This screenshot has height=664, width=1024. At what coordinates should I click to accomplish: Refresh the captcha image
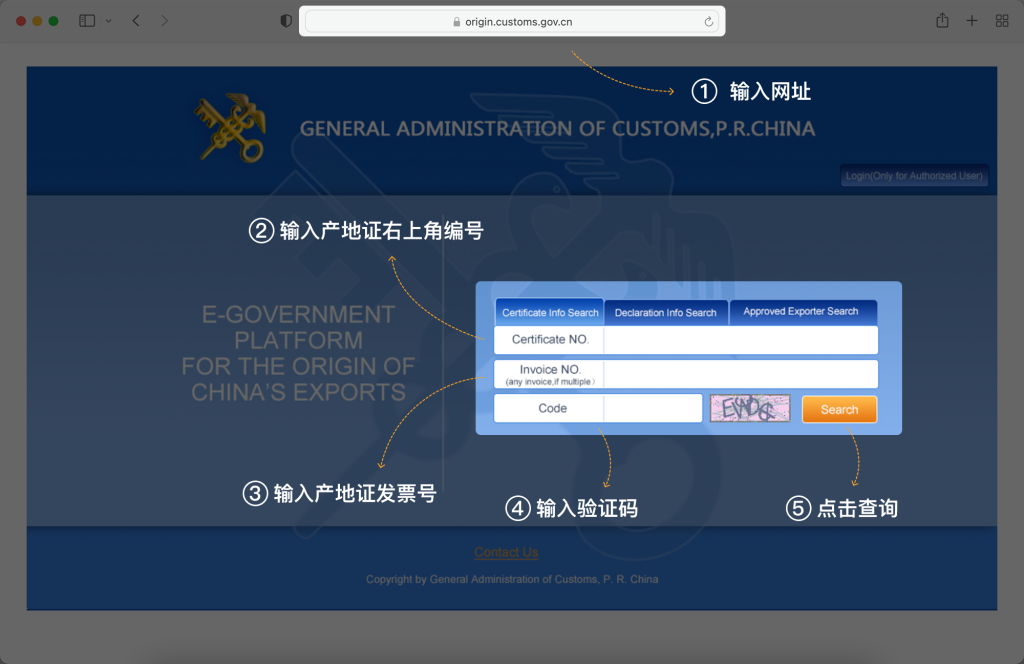tap(750, 408)
